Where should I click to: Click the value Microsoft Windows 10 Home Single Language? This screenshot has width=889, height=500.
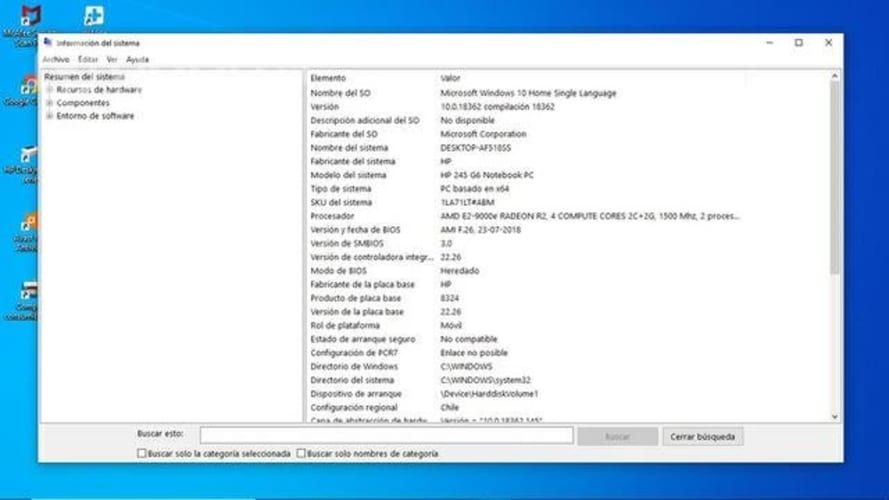point(528,93)
